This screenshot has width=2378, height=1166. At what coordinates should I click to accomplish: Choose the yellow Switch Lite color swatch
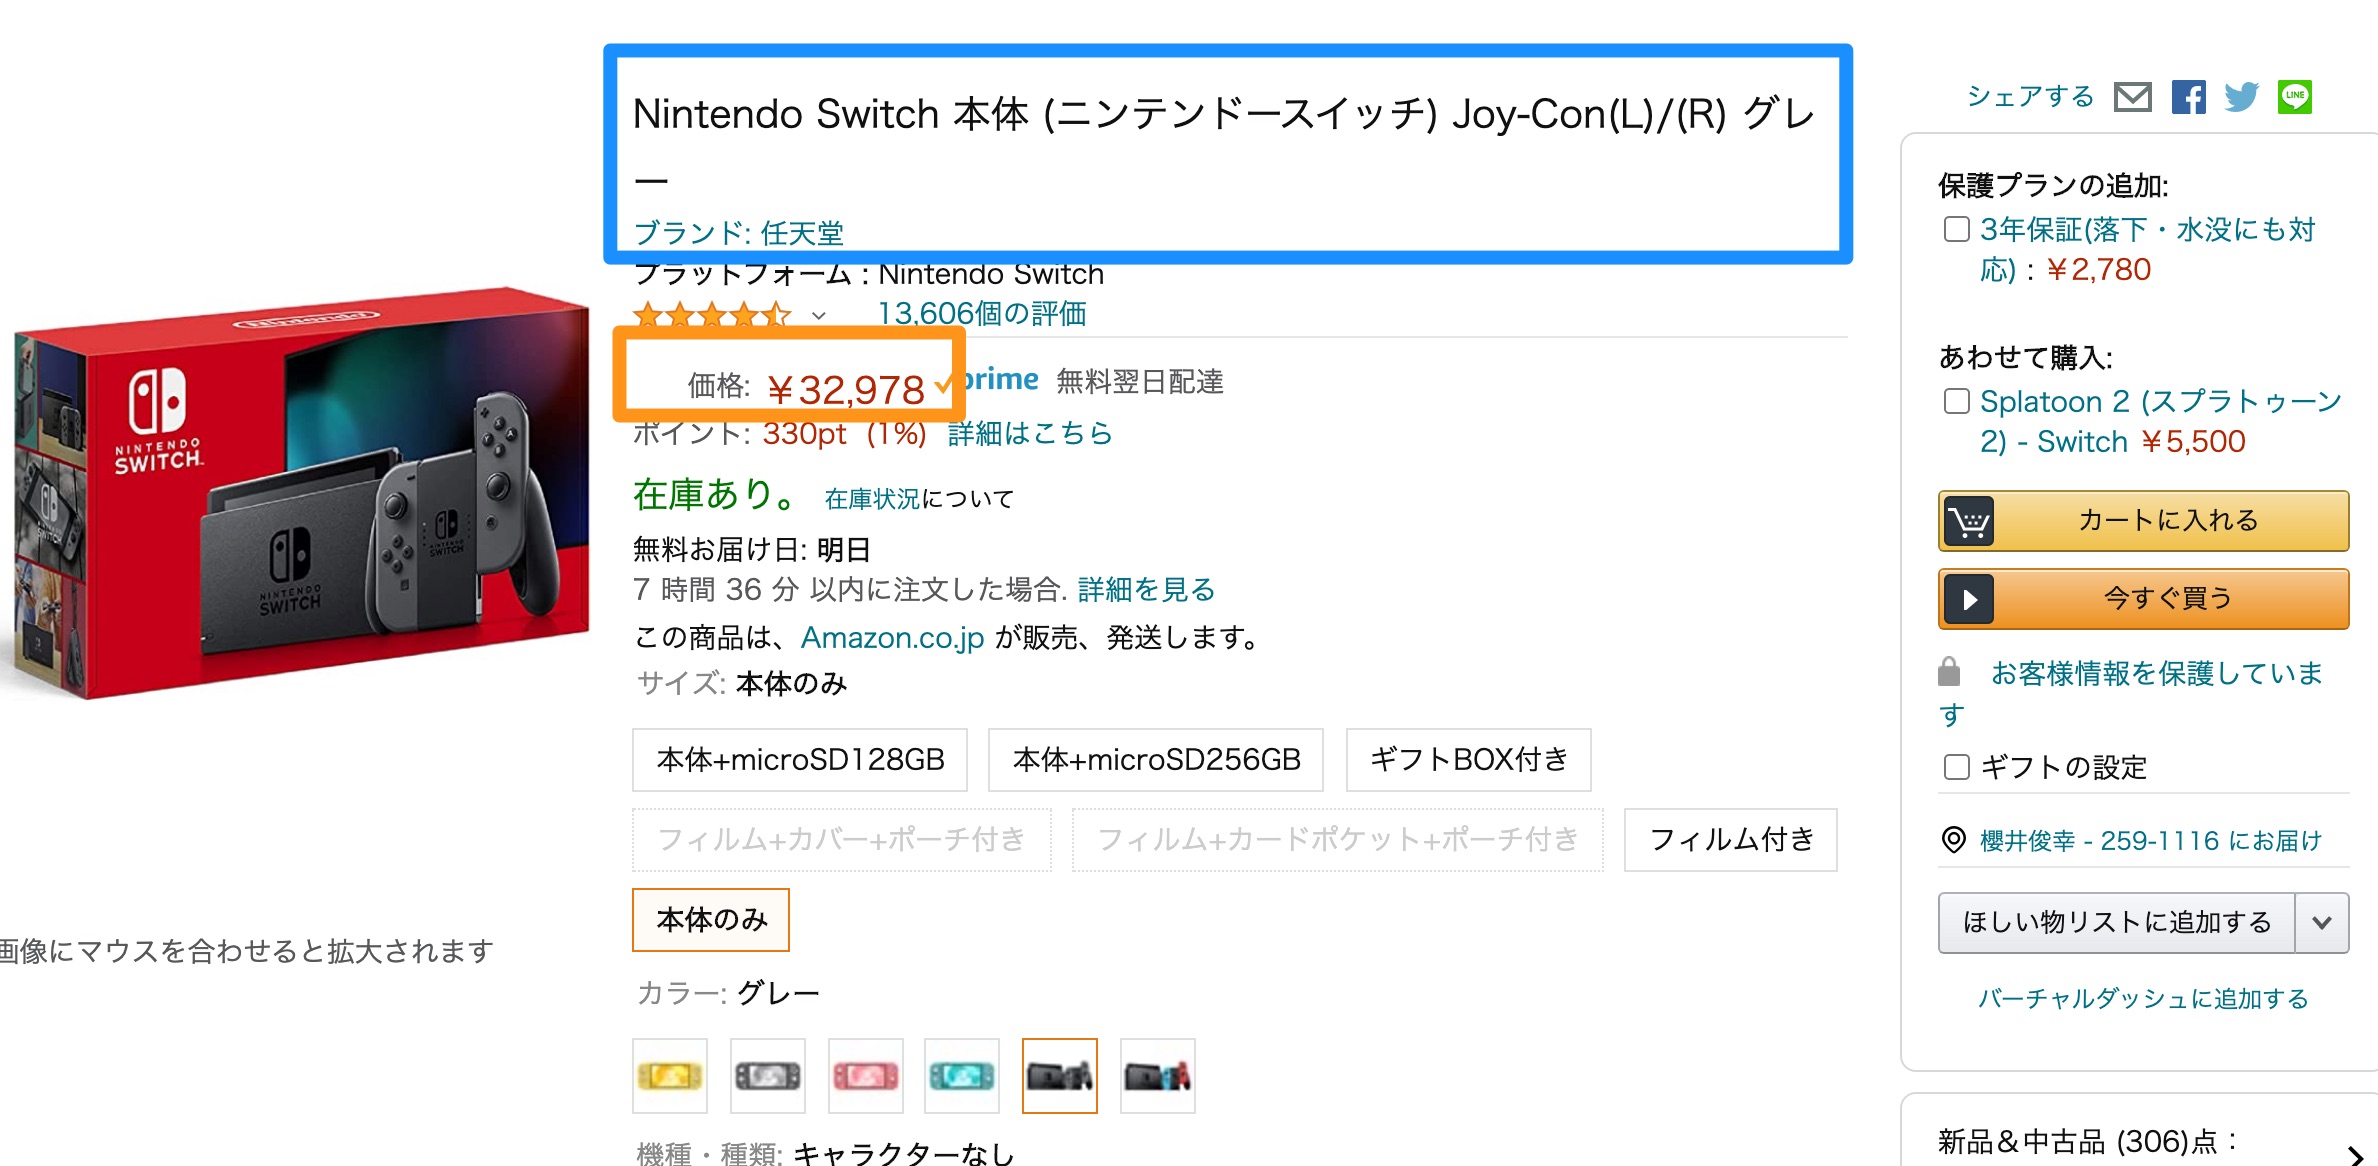pyautogui.click(x=670, y=1076)
